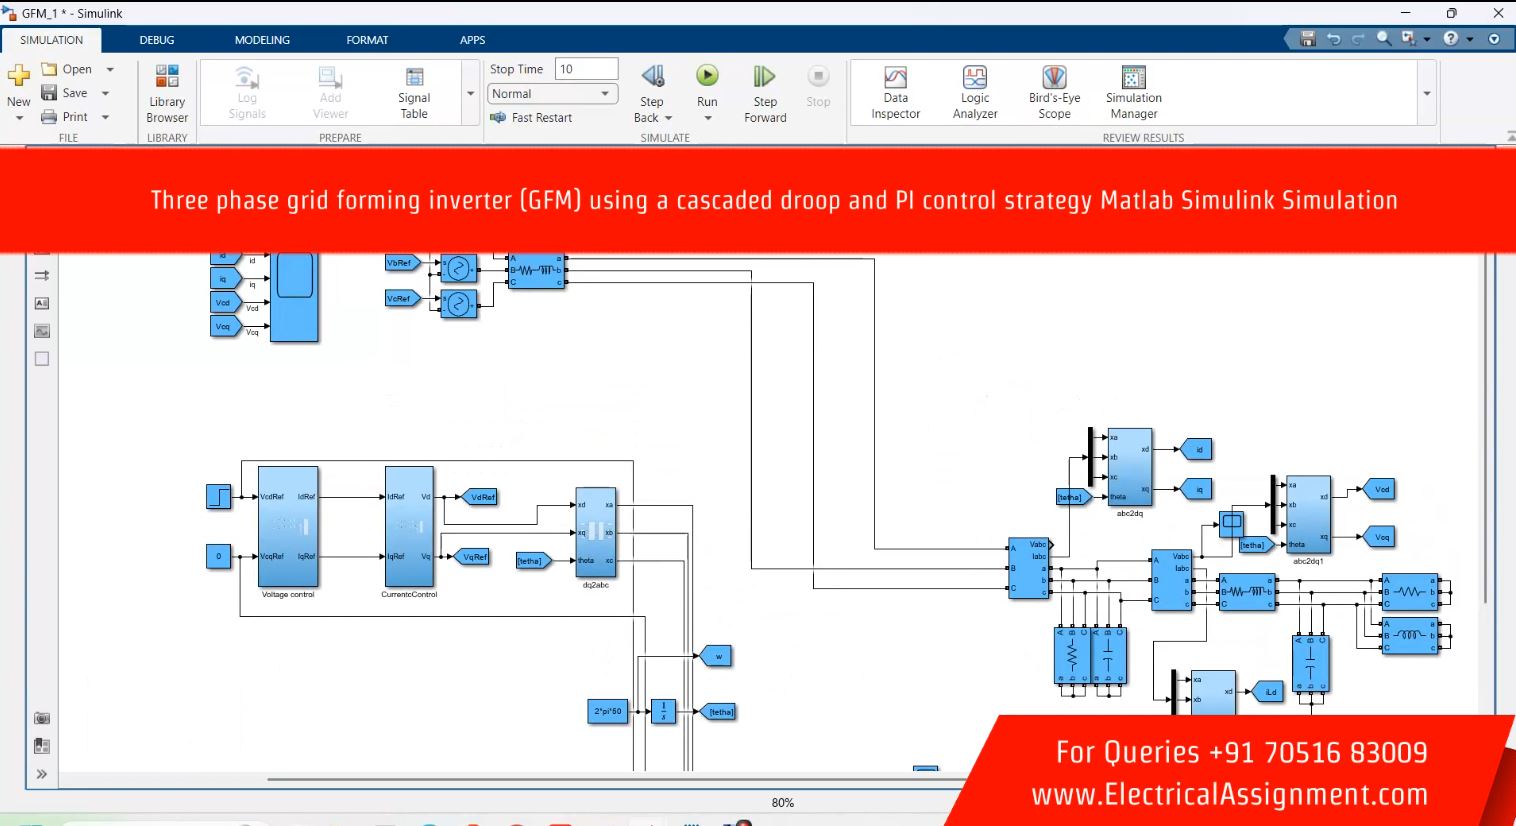This screenshot has height=826, width=1516.
Task: Select the dq2abc block
Action: (x=595, y=533)
